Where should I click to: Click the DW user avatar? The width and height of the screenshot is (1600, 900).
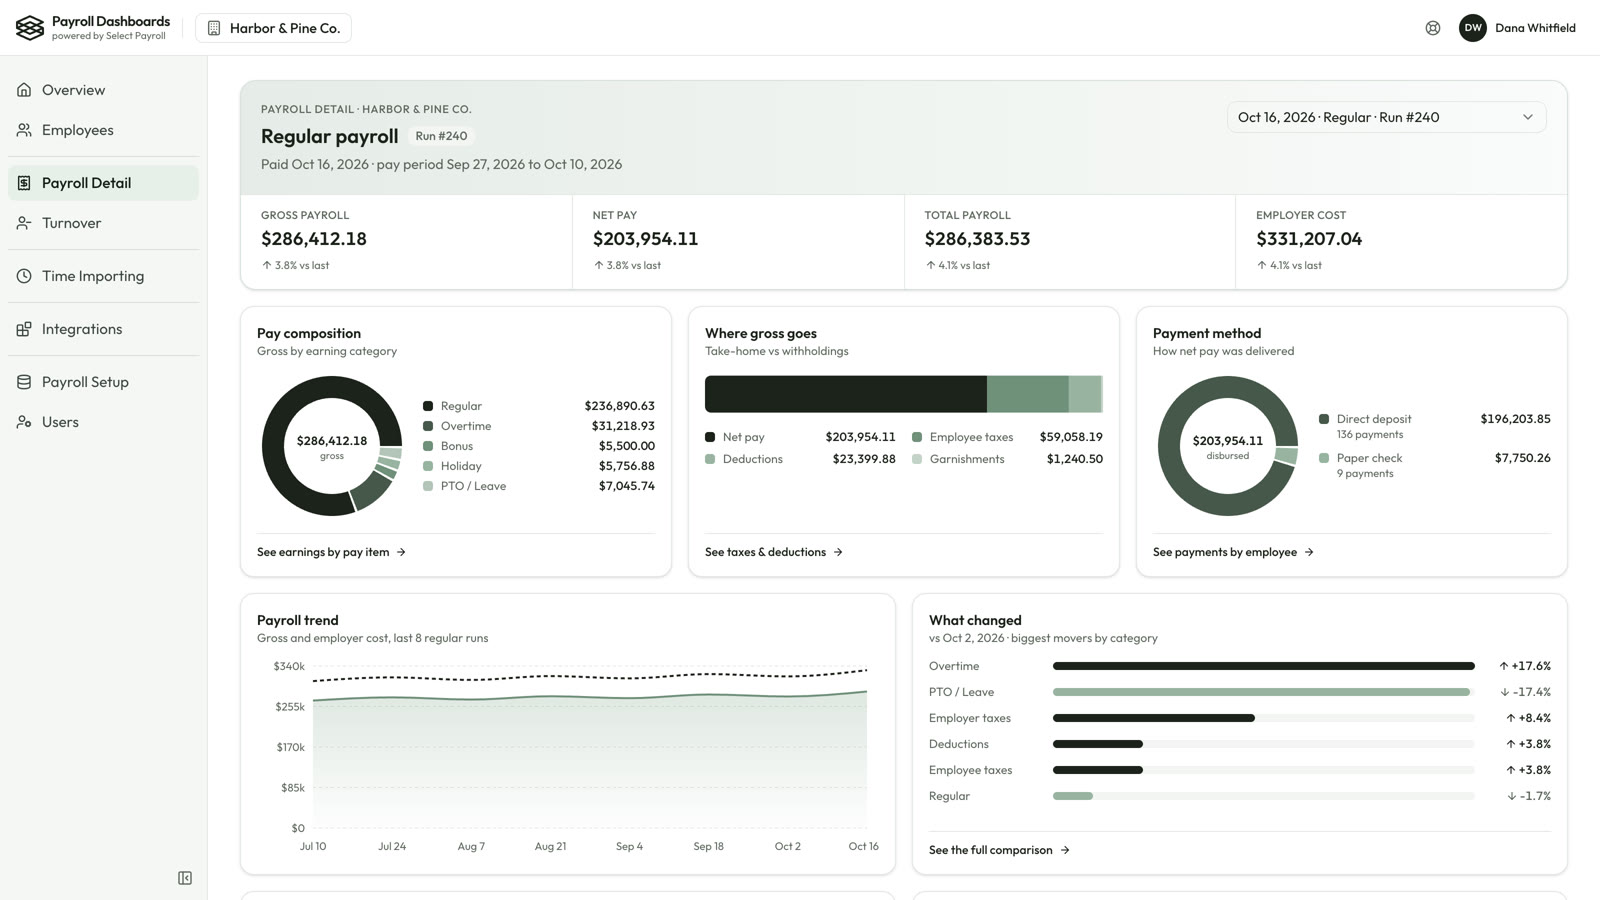coord(1473,28)
